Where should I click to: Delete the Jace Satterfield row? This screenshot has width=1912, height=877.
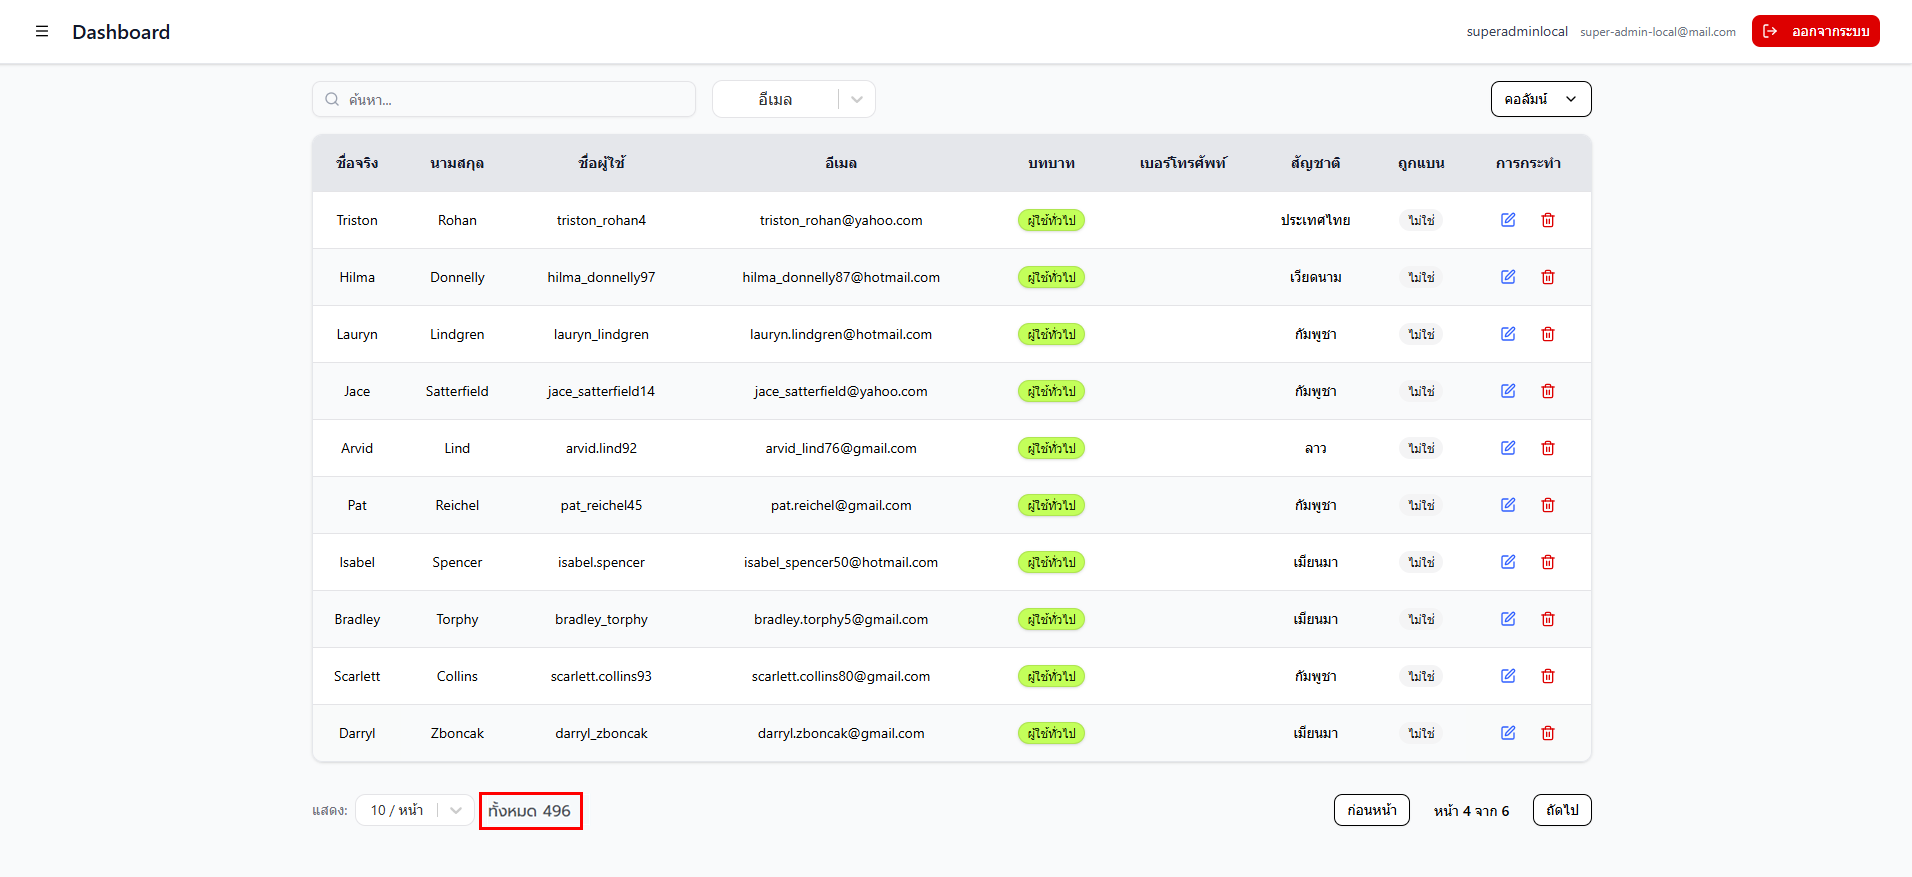point(1548,391)
